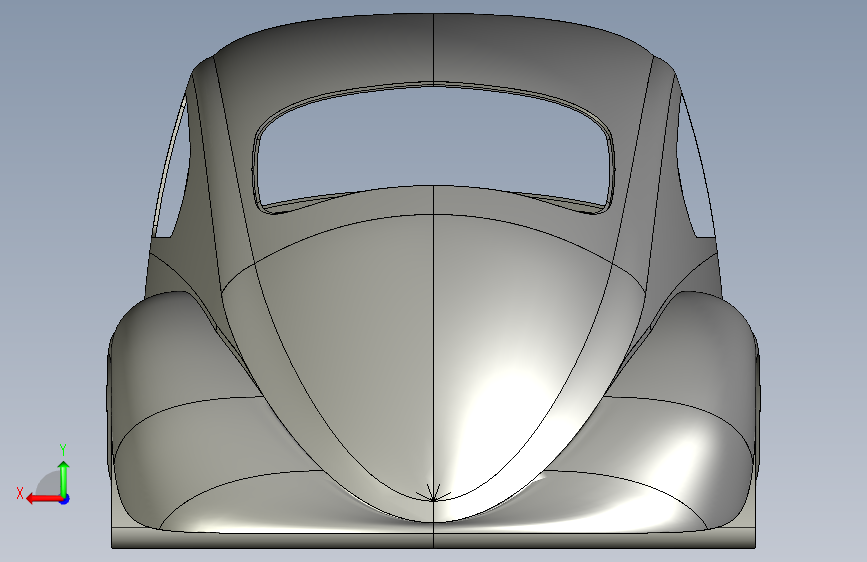Click the green Y axis arrow
This screenshot has width=867, height=562.
tap(64, 478)
